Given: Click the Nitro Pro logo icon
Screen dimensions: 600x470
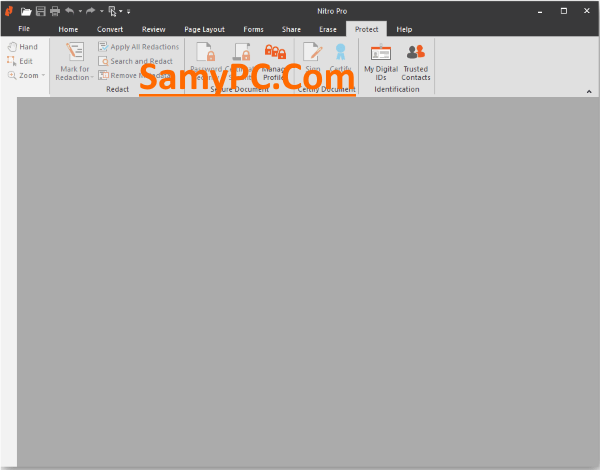Looking at the screenshot, I should (9, 11).
